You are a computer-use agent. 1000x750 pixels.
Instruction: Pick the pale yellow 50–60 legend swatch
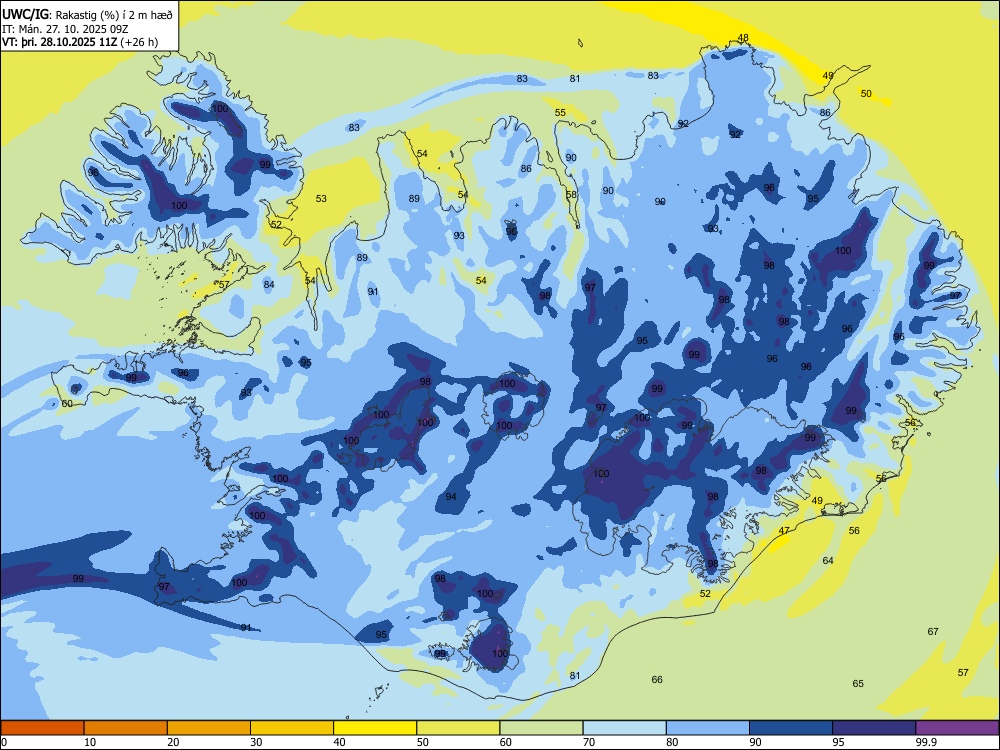pyautogui.click(x=458, y=728)
